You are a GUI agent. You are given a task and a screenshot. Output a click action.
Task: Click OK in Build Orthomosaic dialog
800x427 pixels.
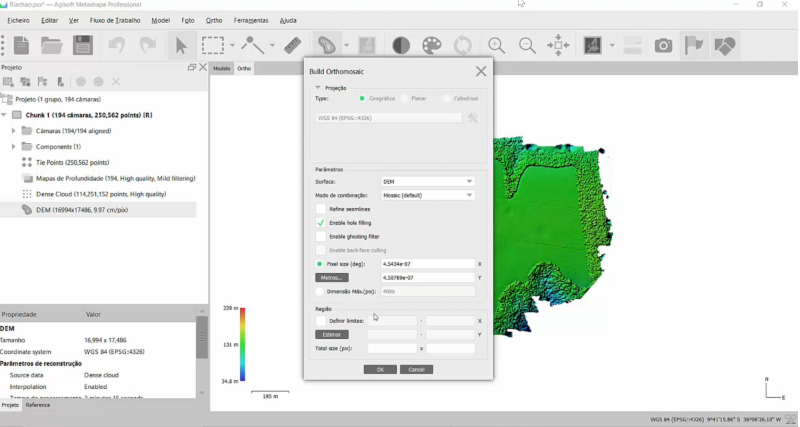tap(380, 369)
